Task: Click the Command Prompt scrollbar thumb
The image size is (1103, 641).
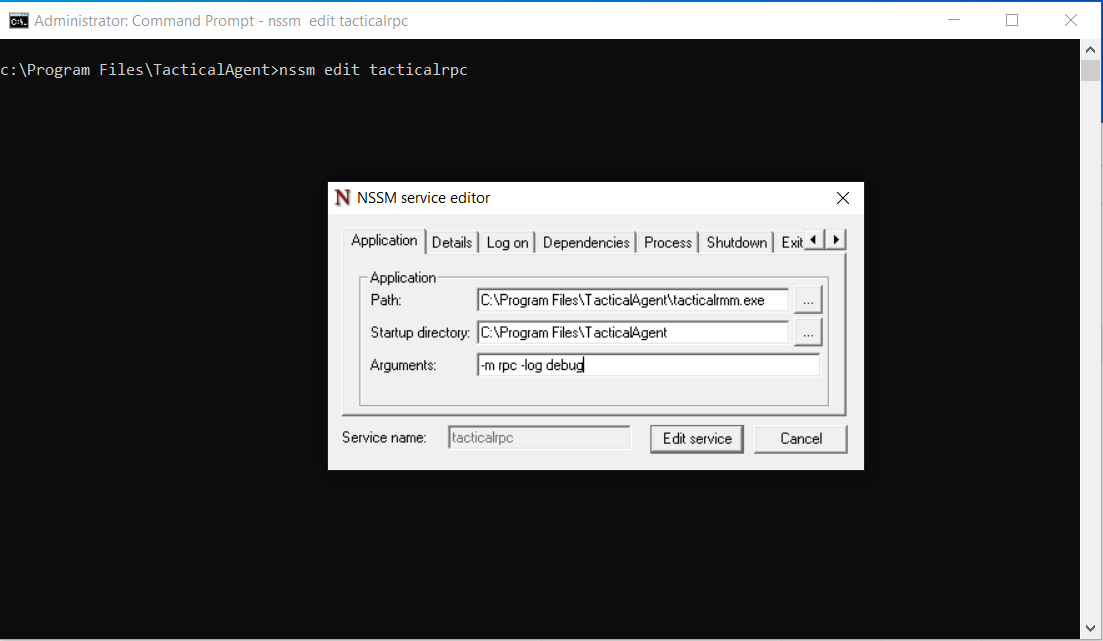Action: (x=1090, y=71)
